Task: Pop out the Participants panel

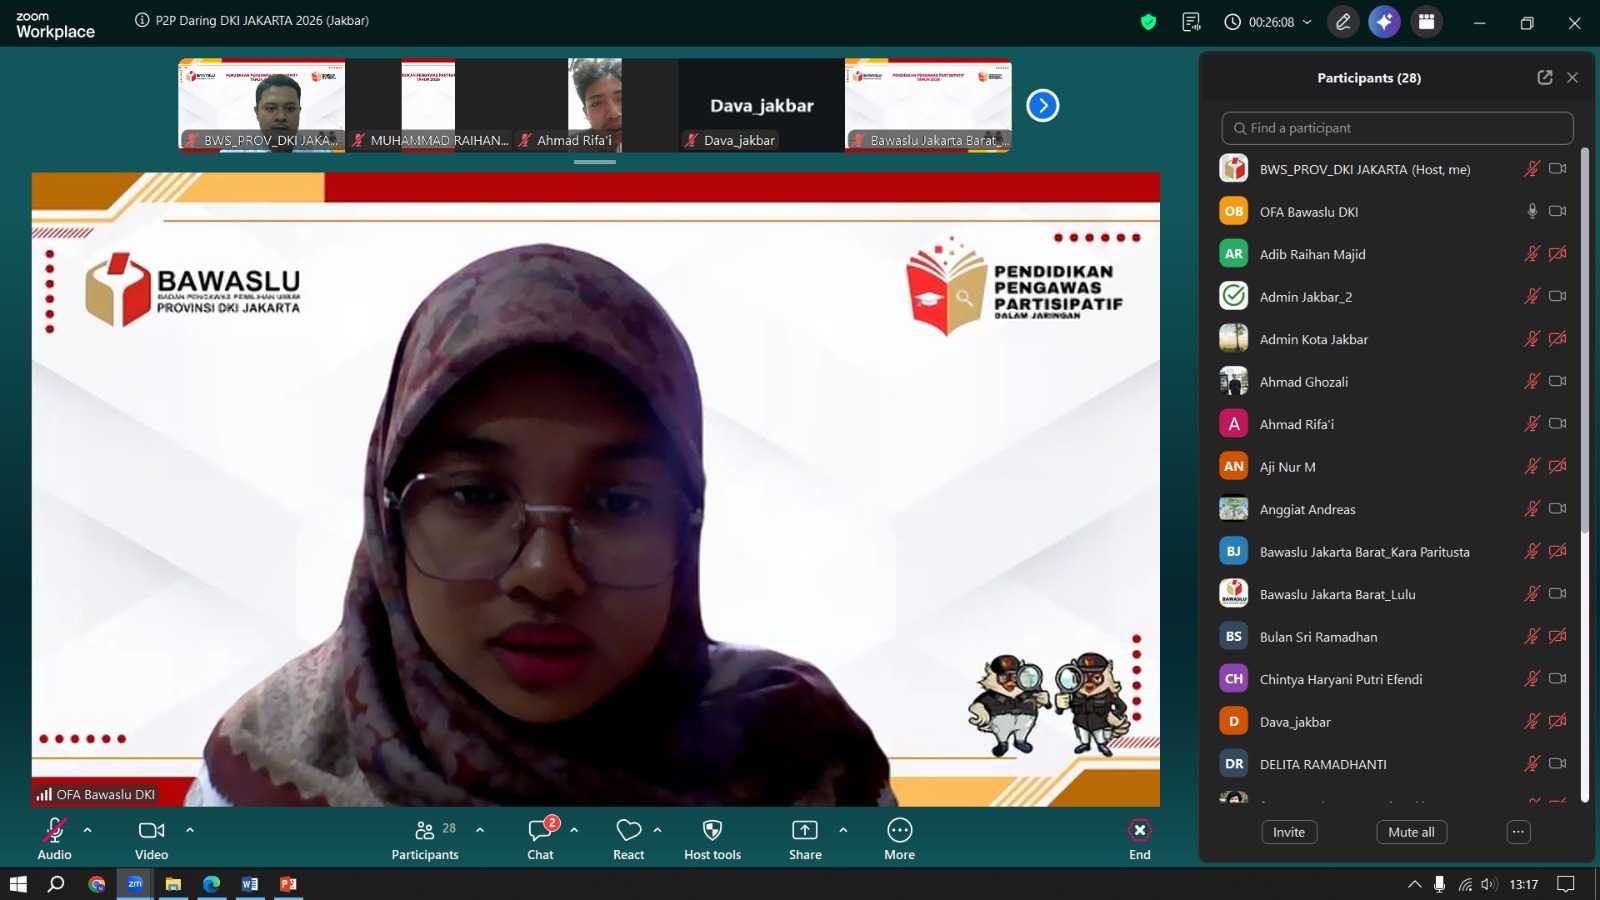Action: tap(1545, 77)
